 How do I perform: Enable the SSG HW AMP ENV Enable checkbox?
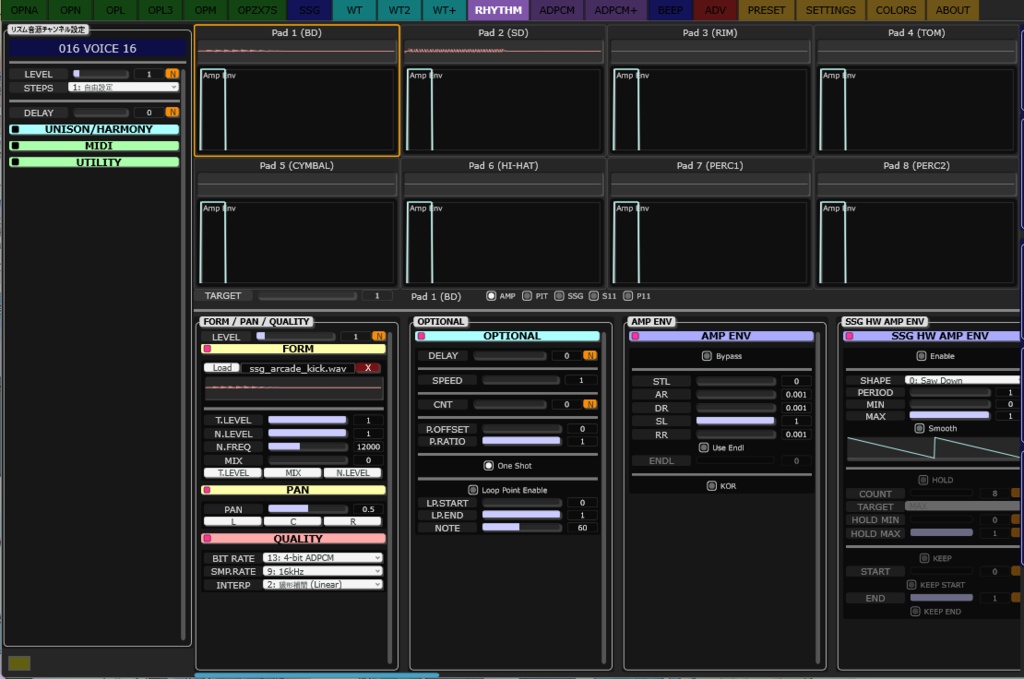click(x=921, y=356)
